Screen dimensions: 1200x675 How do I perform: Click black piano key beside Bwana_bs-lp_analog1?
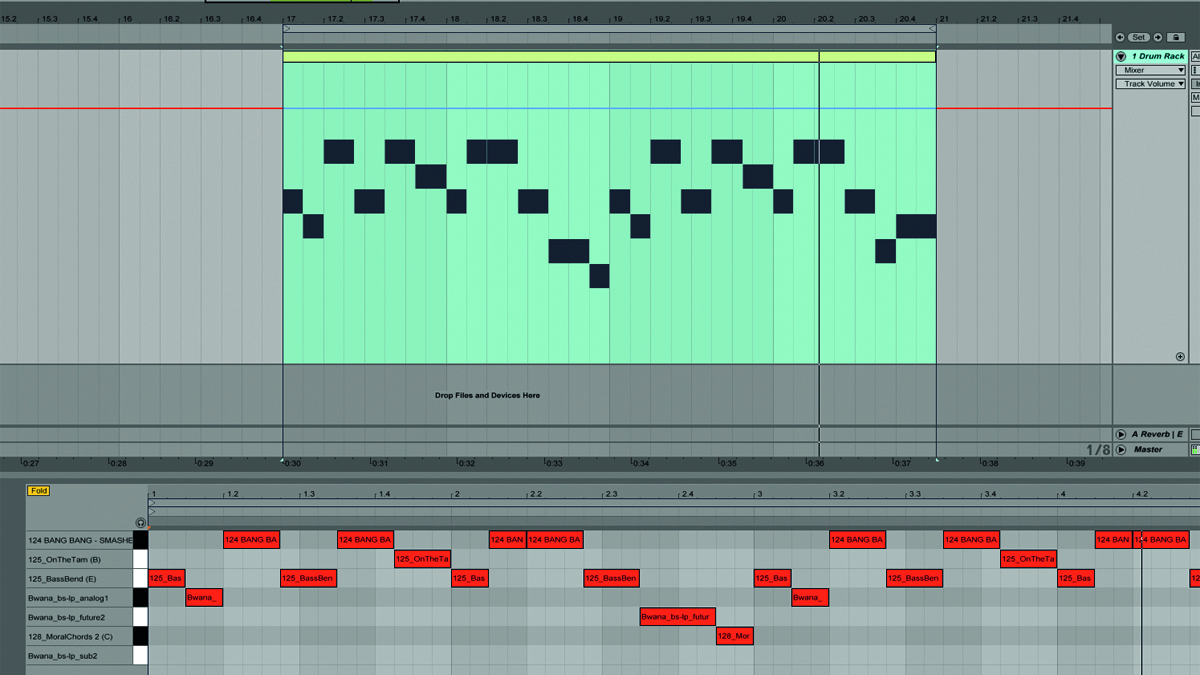point(140,598)
